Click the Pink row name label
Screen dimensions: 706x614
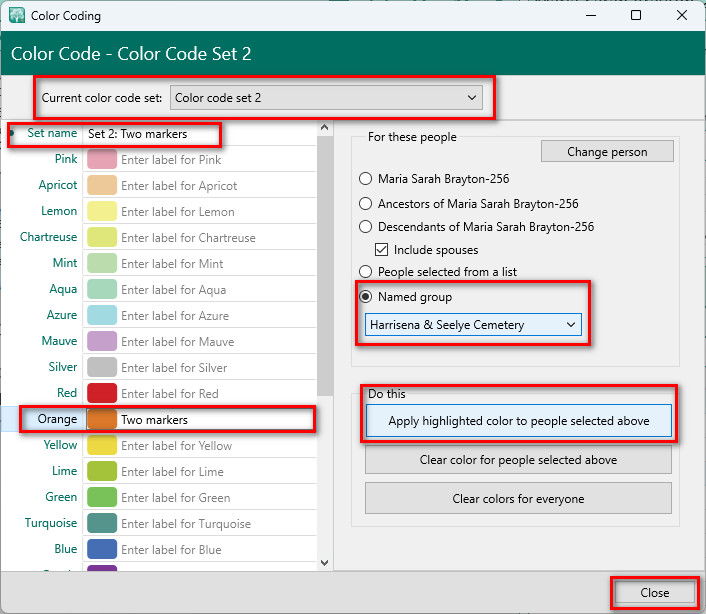click(x=66, y=159)
